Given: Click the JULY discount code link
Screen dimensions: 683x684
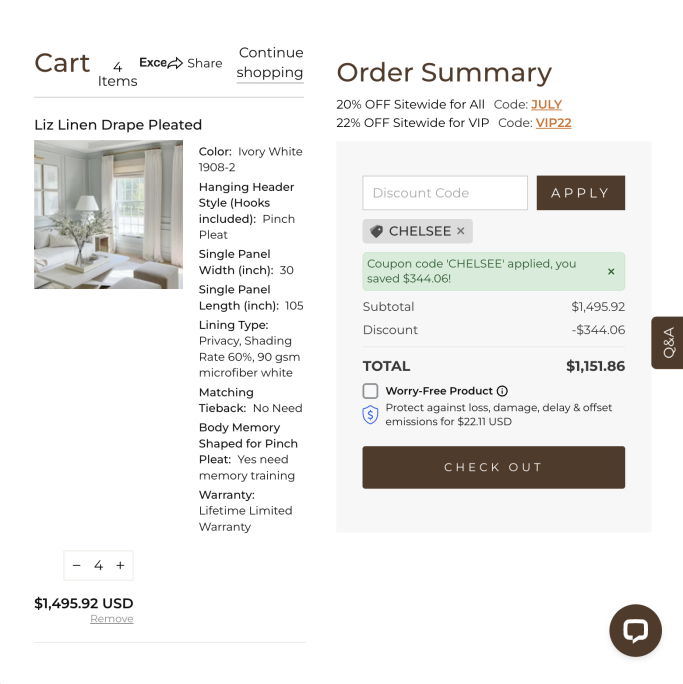Looking at the screenshot, I should [x=546, y=105].
